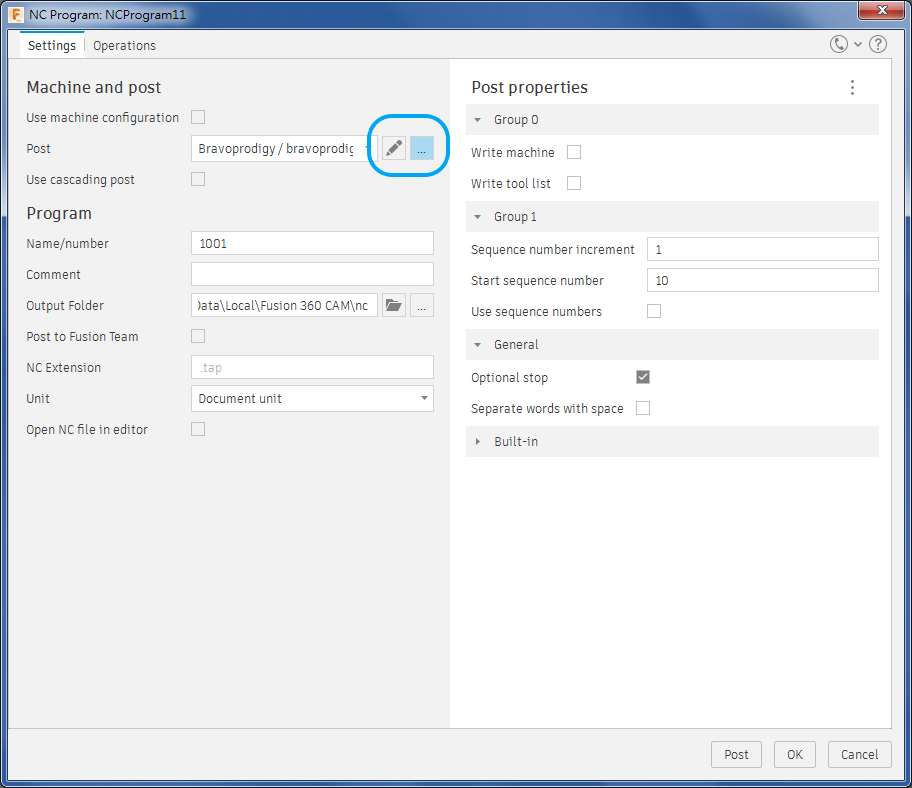Select the Settings tab

[51, 46]
